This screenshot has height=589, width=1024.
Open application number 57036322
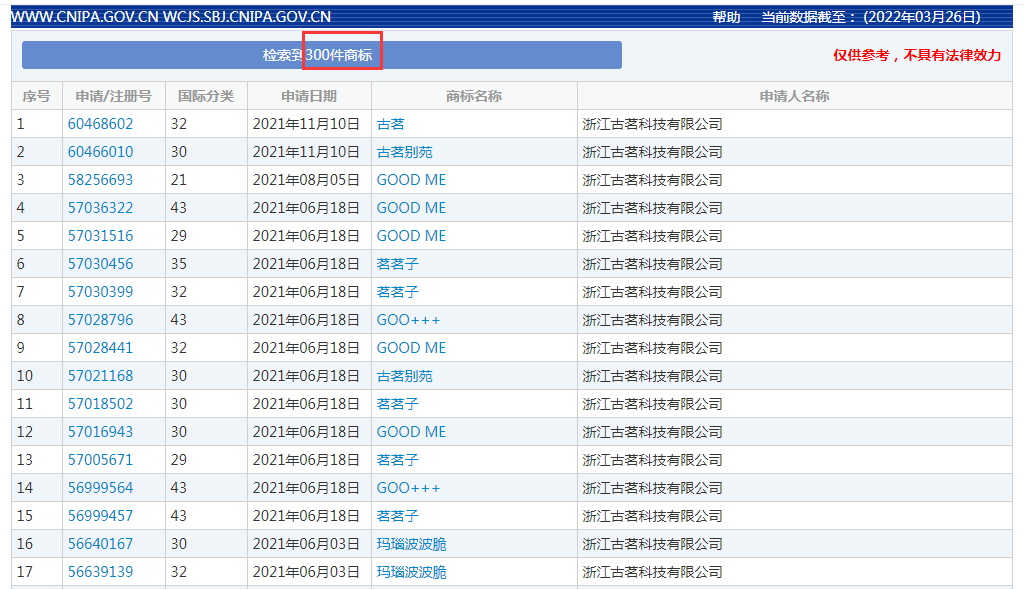point(101,208)
